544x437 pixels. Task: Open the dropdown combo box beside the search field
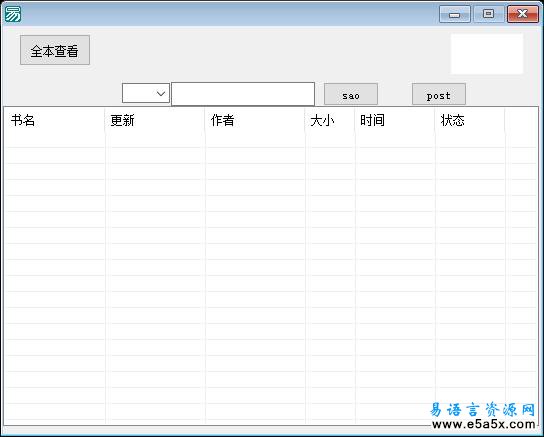point(146,93)
